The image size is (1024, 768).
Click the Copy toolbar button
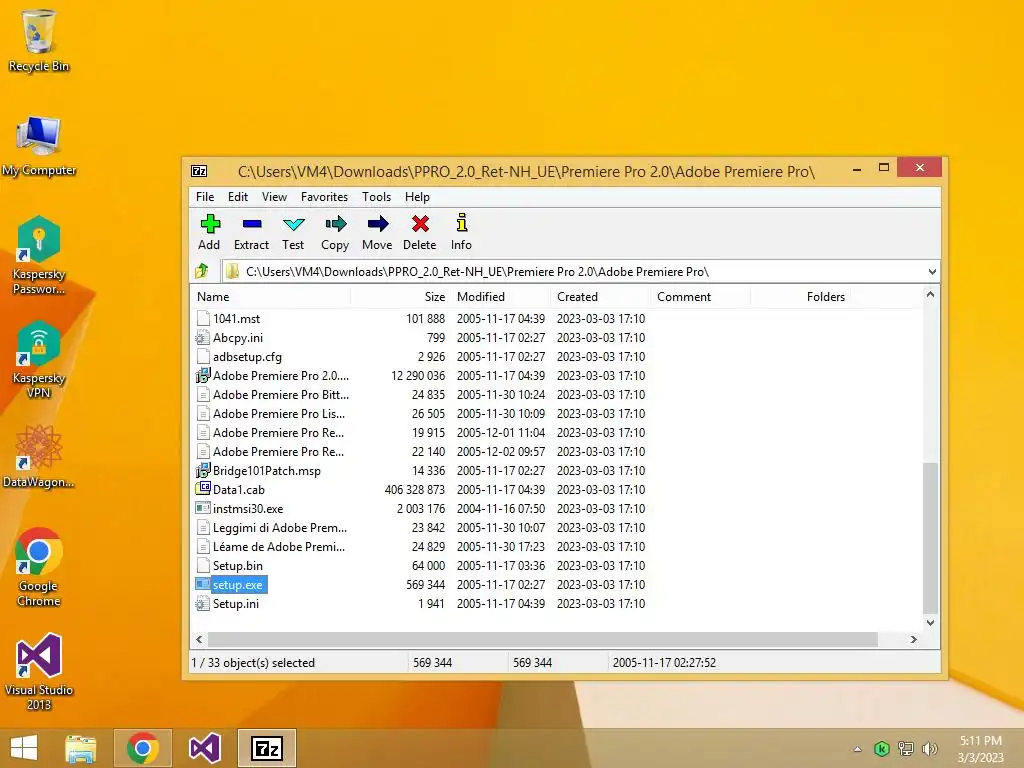(x=335, y=232)
